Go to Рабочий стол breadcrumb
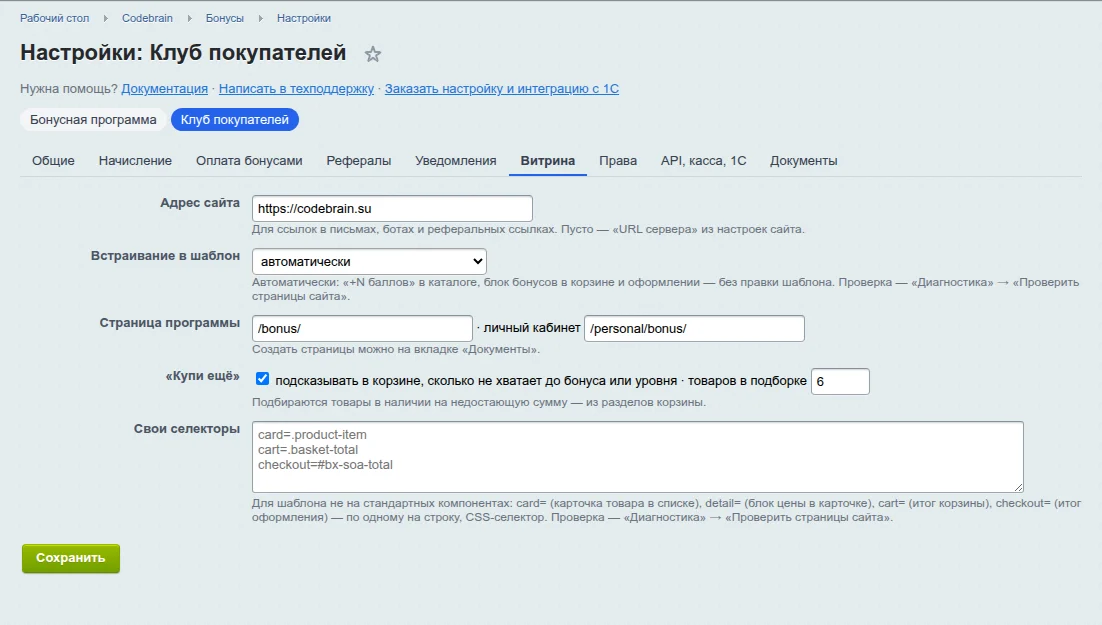 (x=55, y=18)
